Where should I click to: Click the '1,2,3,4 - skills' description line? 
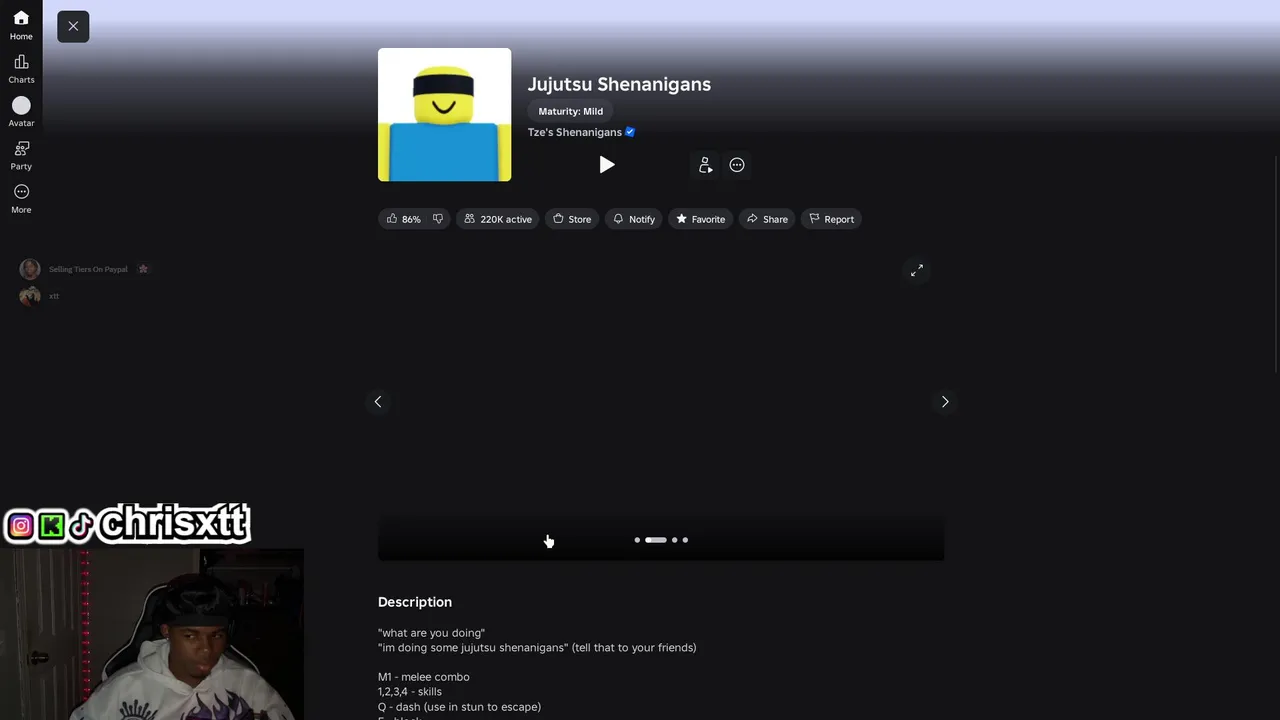[410, 692]
